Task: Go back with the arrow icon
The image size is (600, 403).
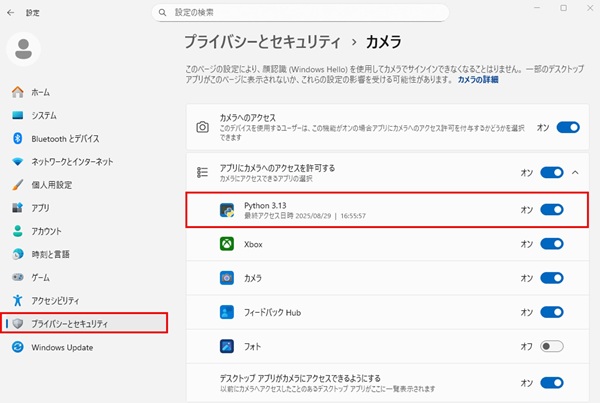Action: 10,13
